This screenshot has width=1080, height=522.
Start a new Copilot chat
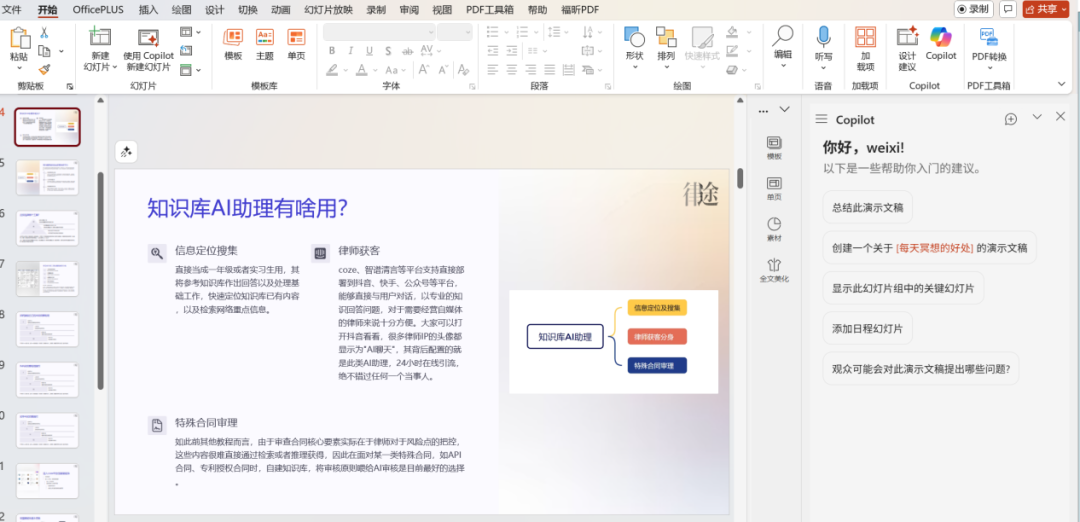point(1011,119)
